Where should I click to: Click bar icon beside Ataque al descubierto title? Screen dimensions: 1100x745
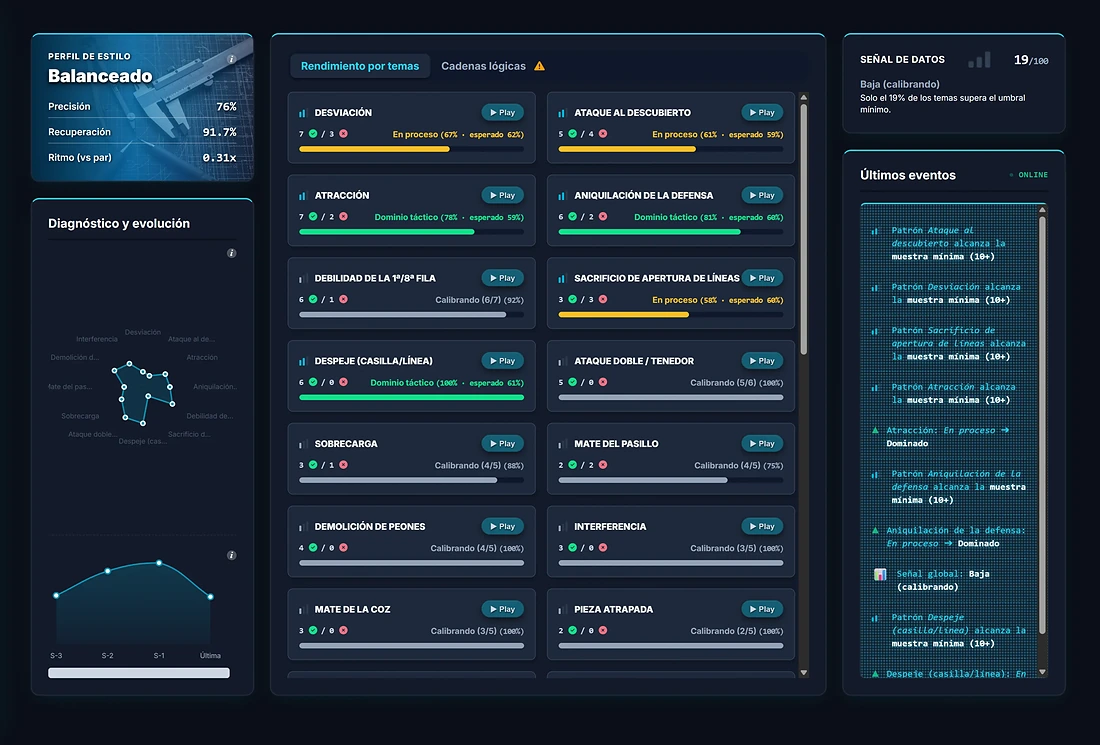pyautogui.click(x=562, y=113)
